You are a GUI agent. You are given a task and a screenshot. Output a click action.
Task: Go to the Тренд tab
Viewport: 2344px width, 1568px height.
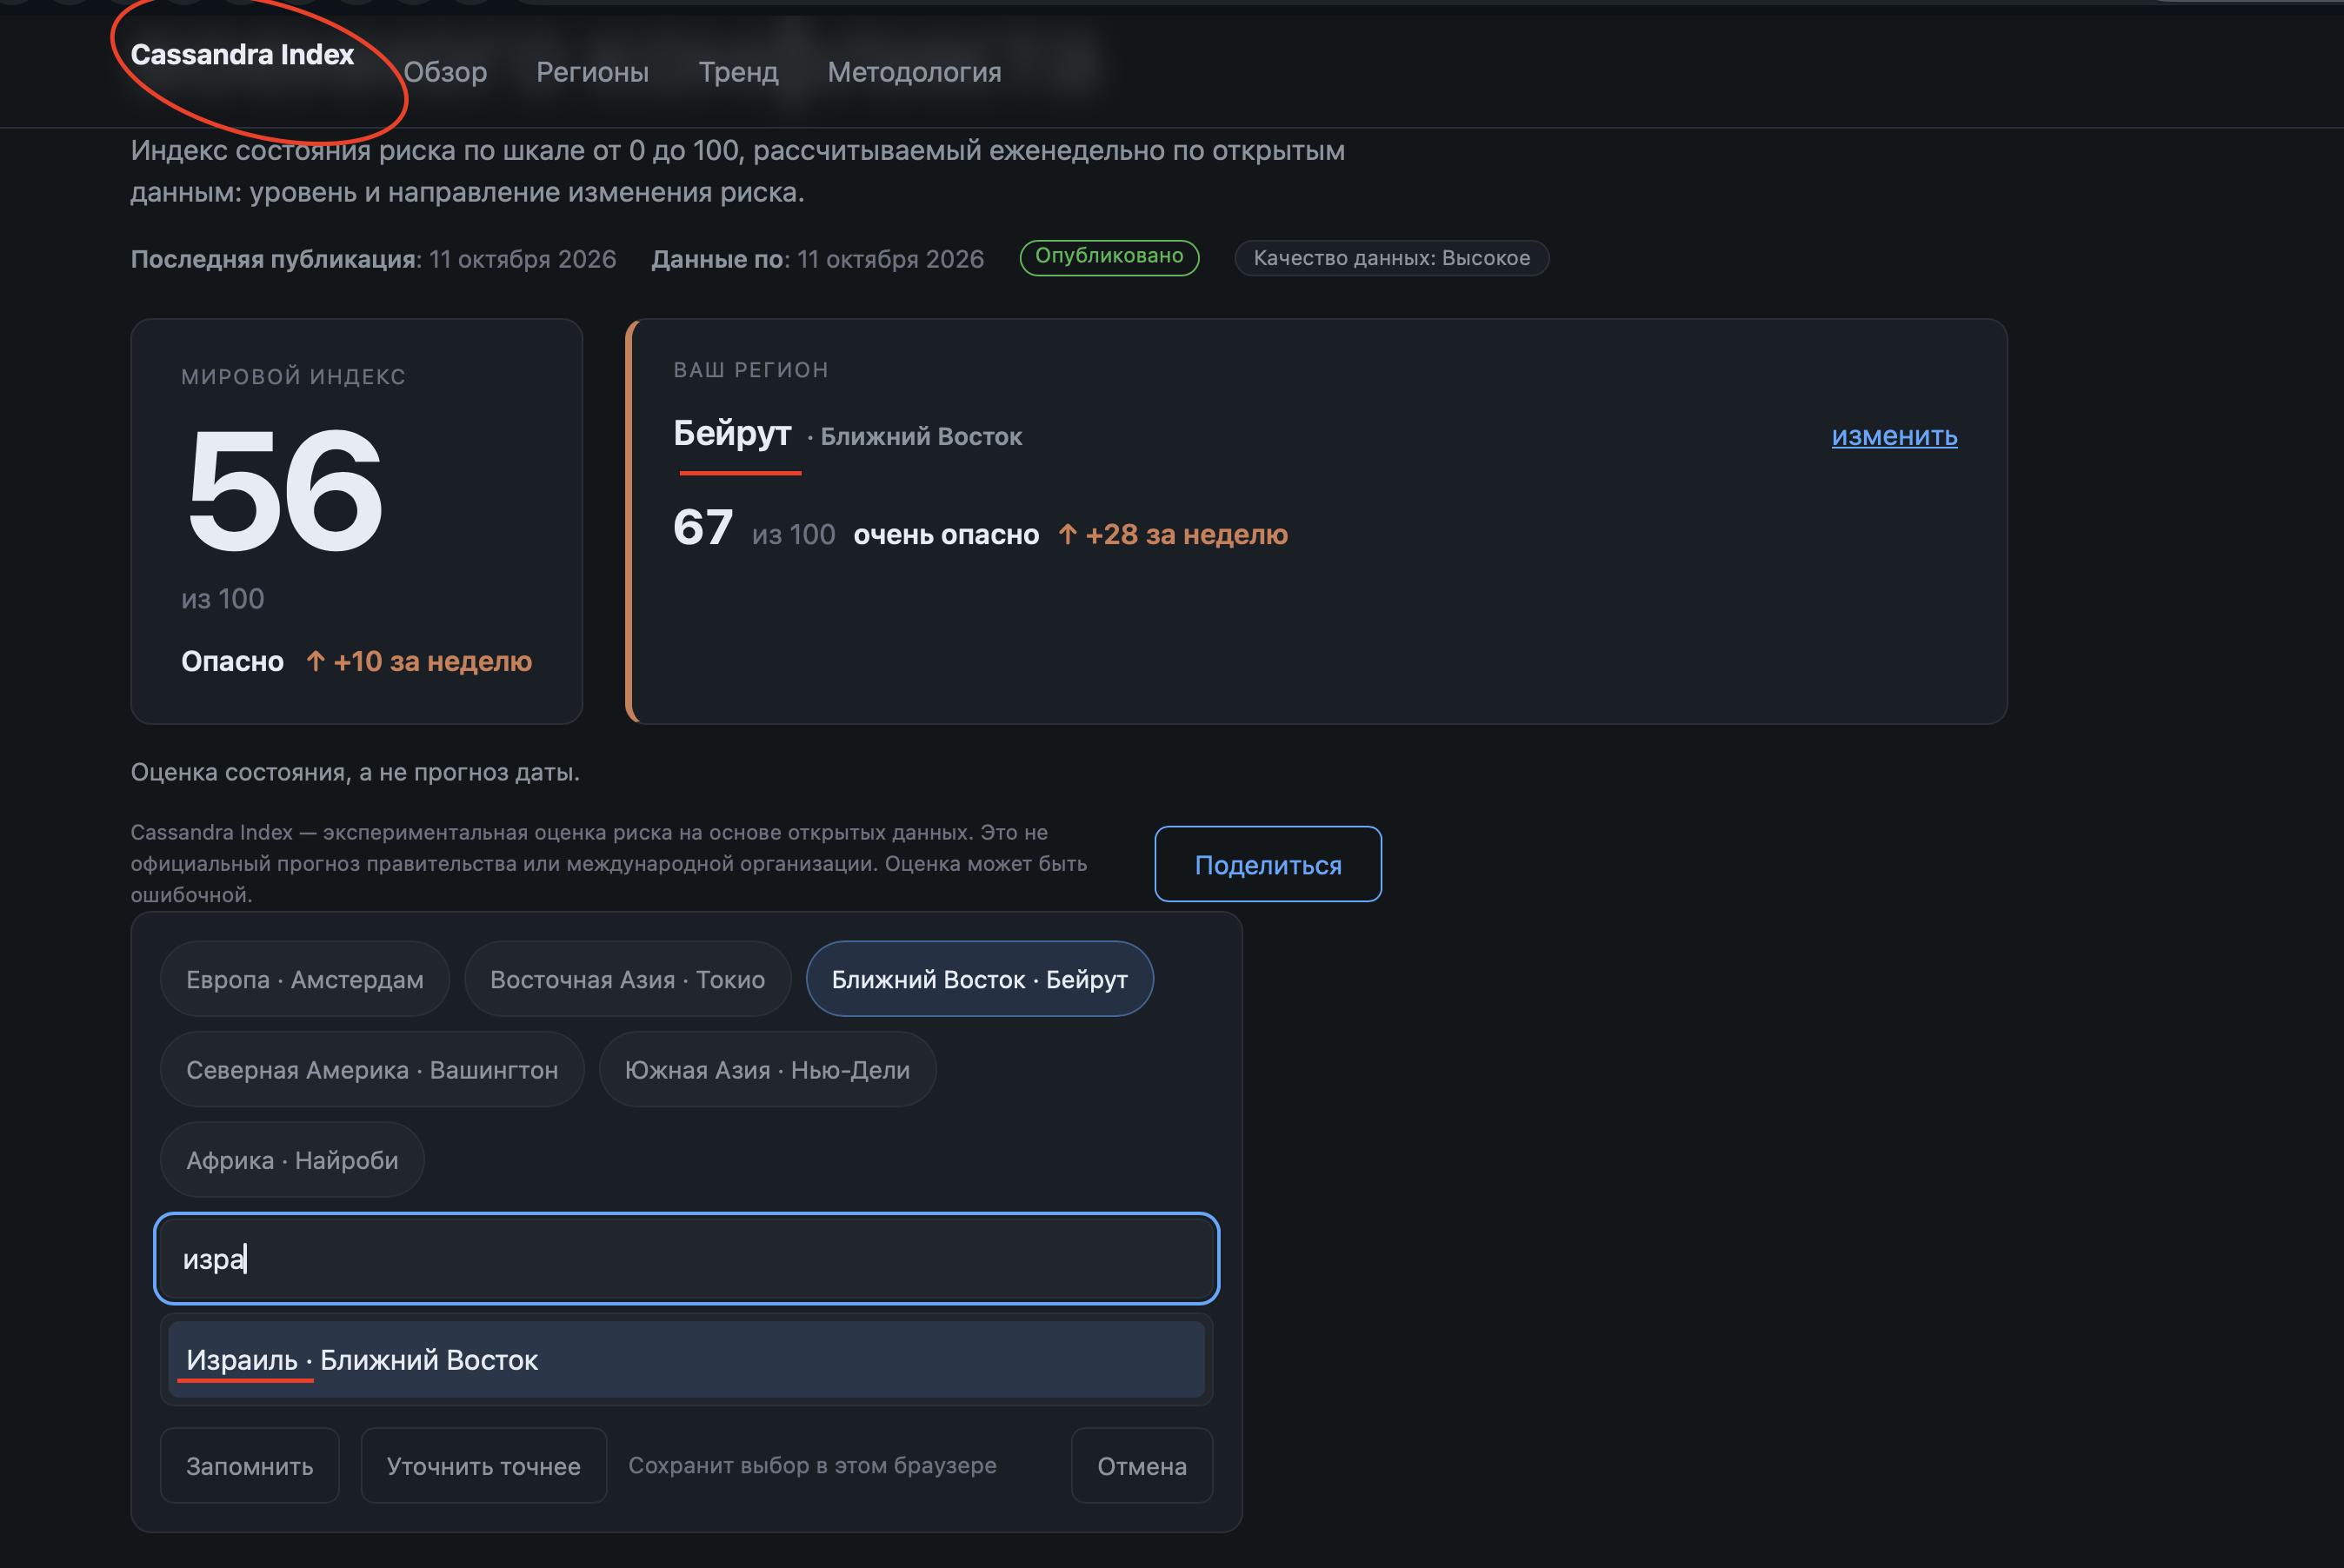point(738,72)
